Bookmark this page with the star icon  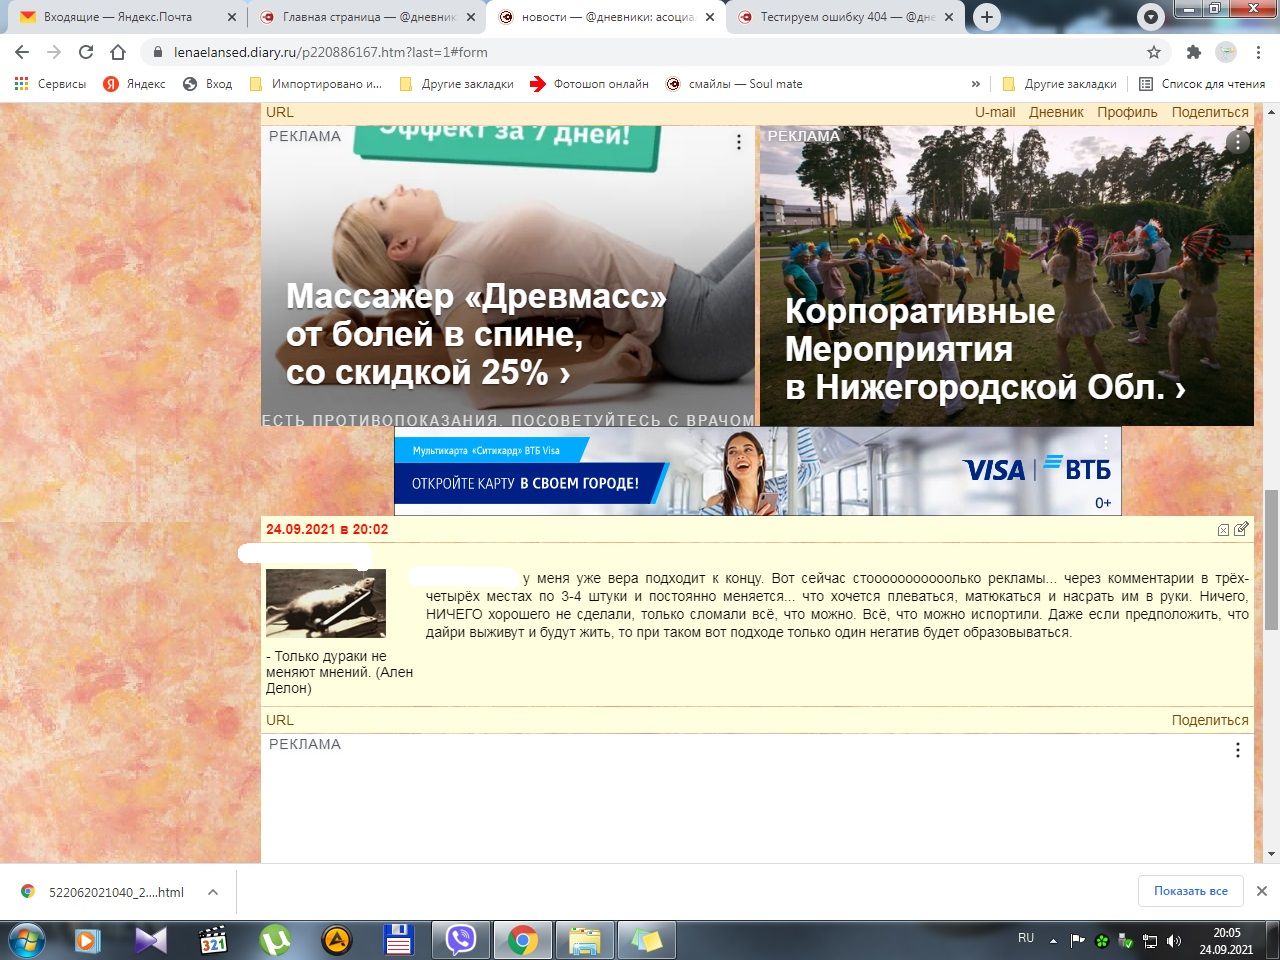1154,52
